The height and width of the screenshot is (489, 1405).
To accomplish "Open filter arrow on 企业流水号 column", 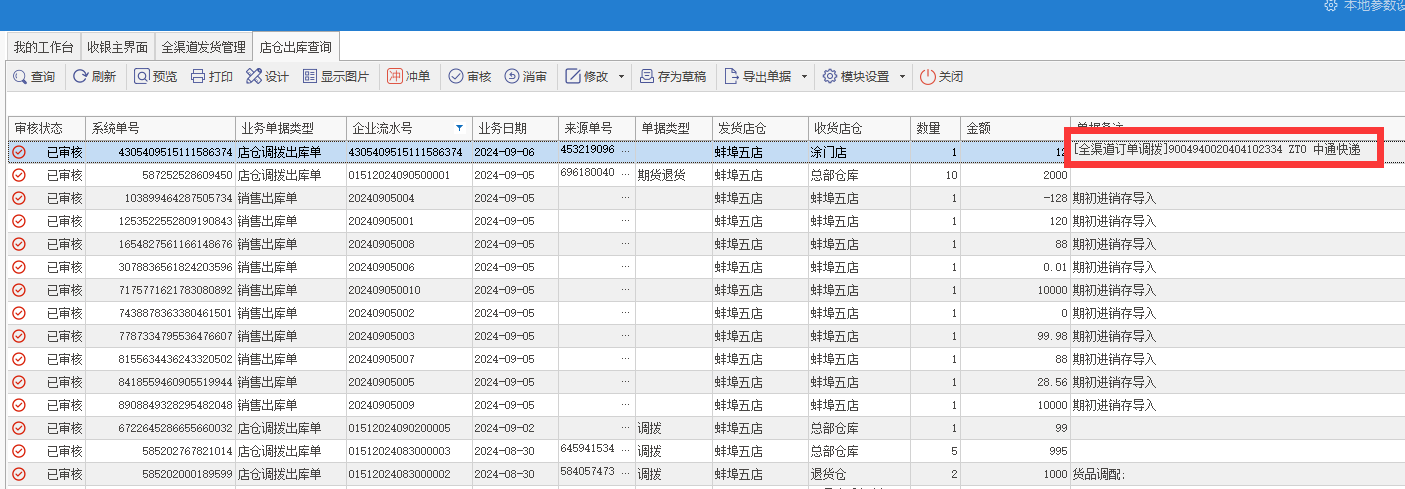I will pyautogui.click(x=460, y=129).
